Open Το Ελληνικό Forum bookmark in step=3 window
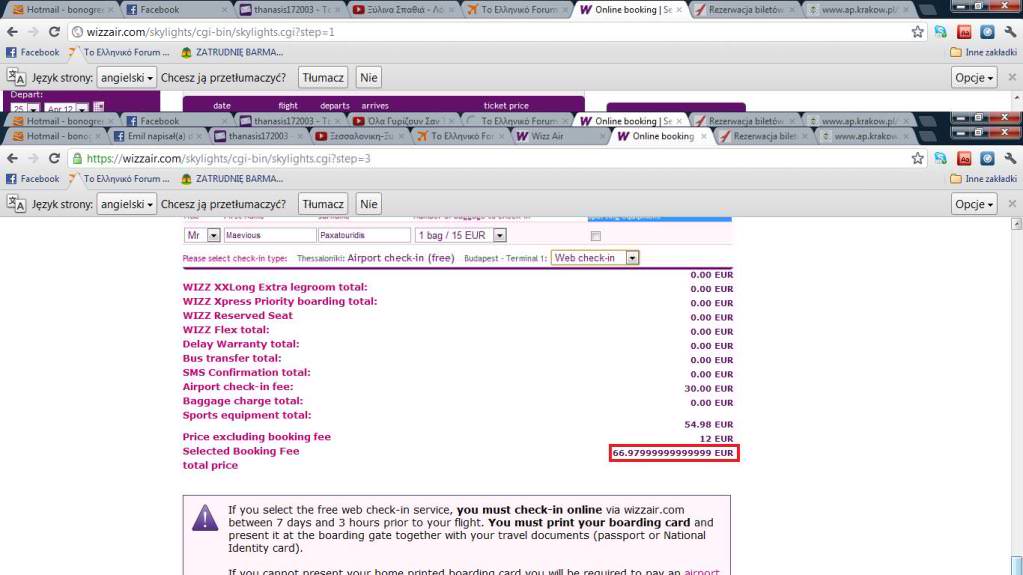Viewport: 1023px width, 575px height. pos(119,179)
